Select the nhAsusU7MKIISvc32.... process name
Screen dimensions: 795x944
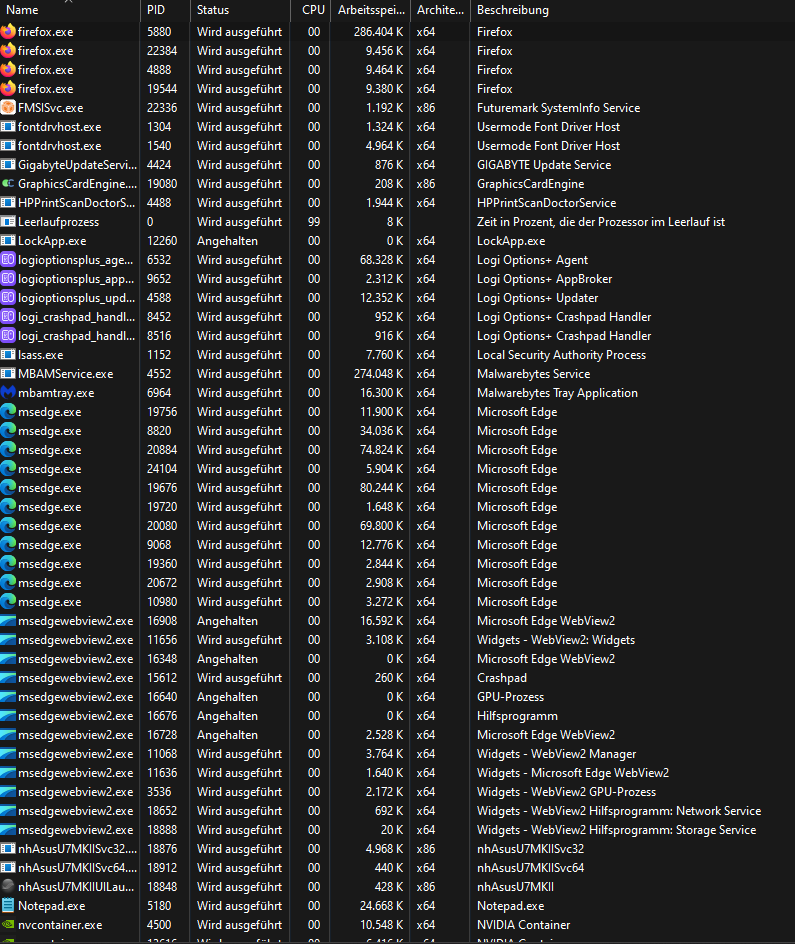(78, 849)
